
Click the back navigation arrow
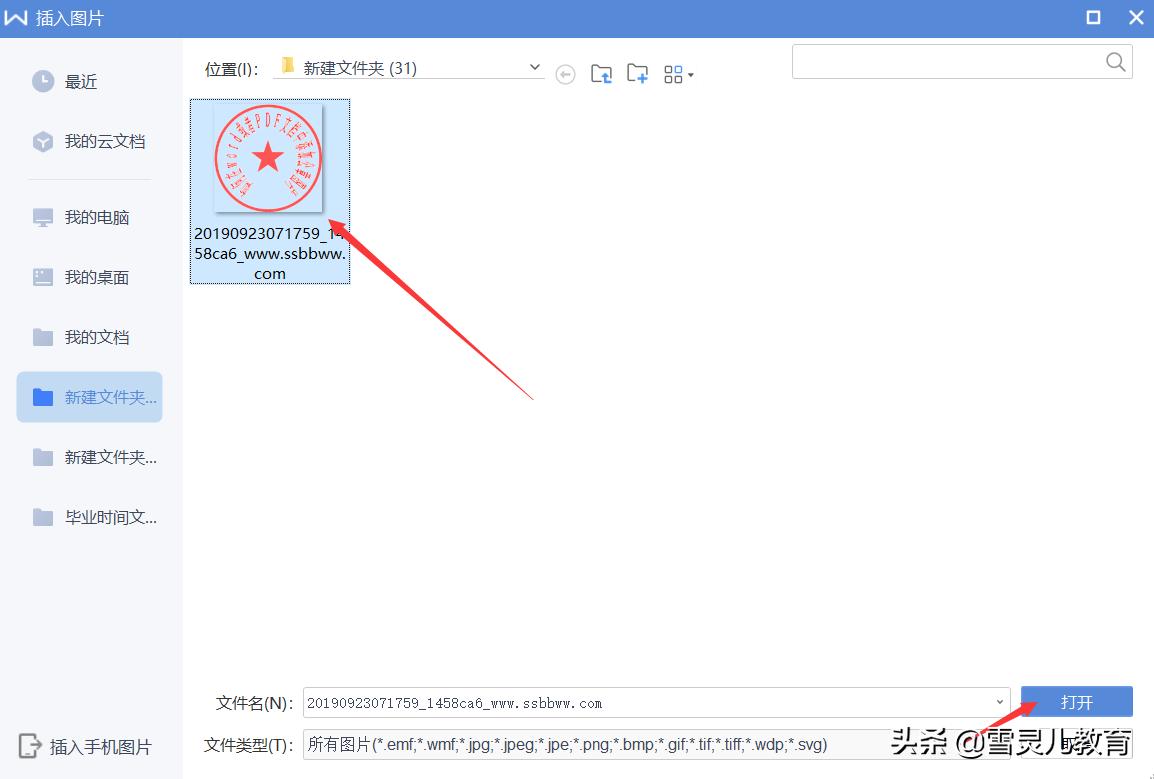pyautogui.click(x=565, y=73)
